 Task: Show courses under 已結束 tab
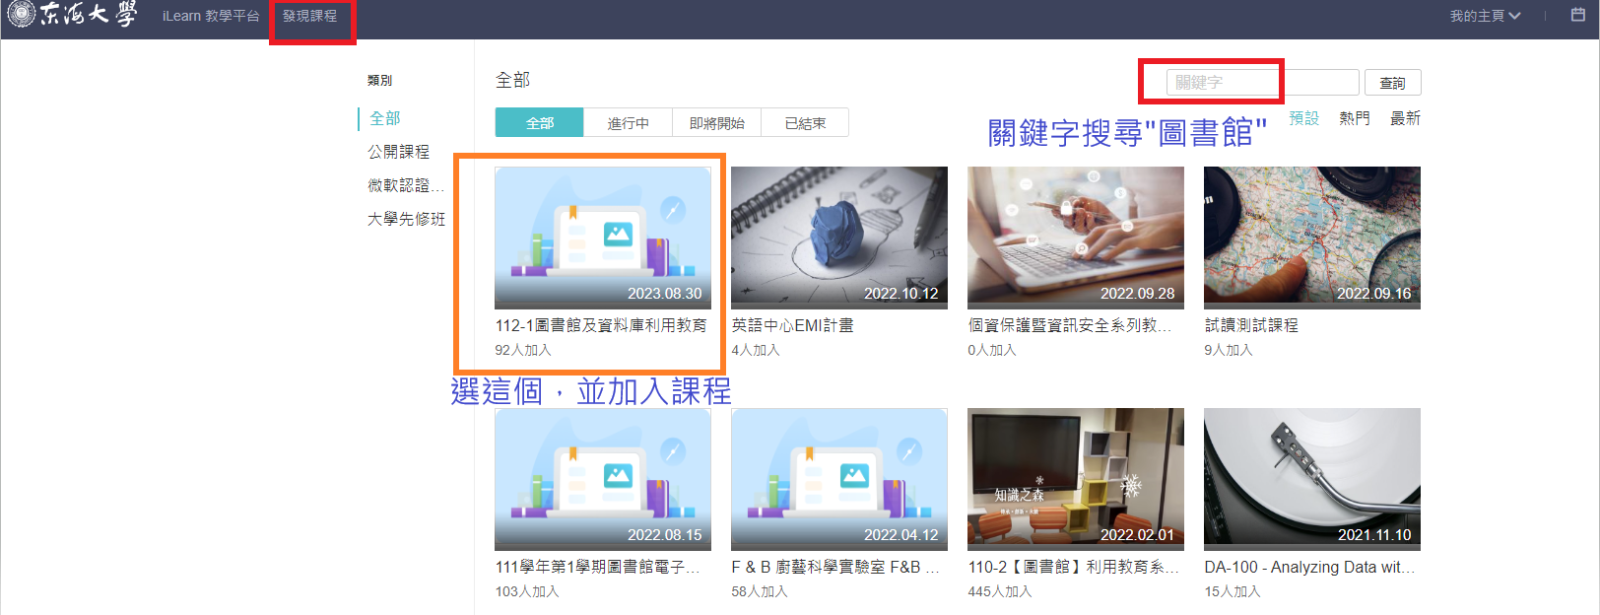(x=805, y=123)
